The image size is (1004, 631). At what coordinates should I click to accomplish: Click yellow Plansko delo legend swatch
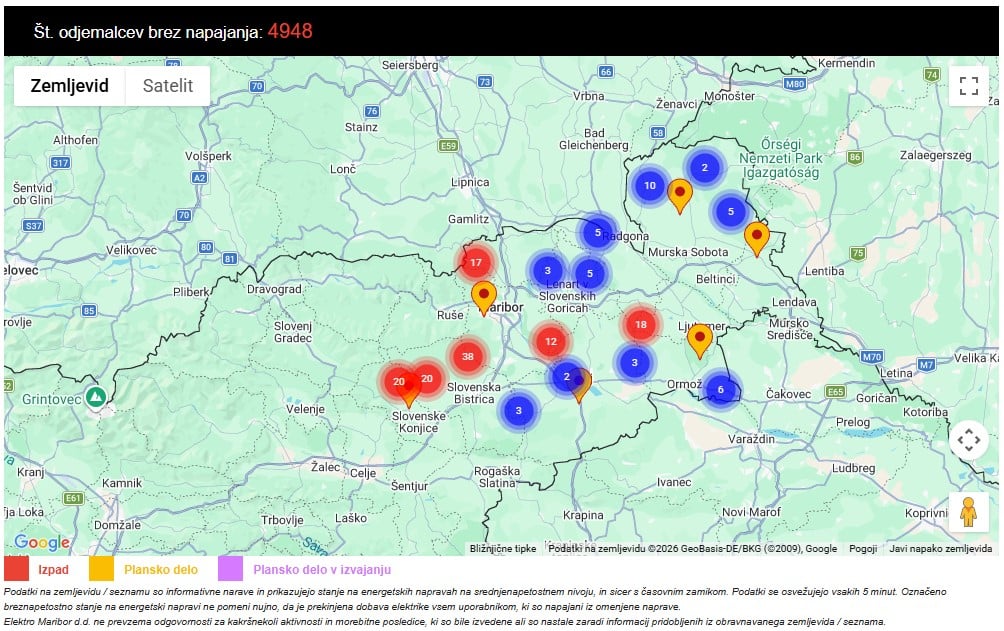coord(102,570)
